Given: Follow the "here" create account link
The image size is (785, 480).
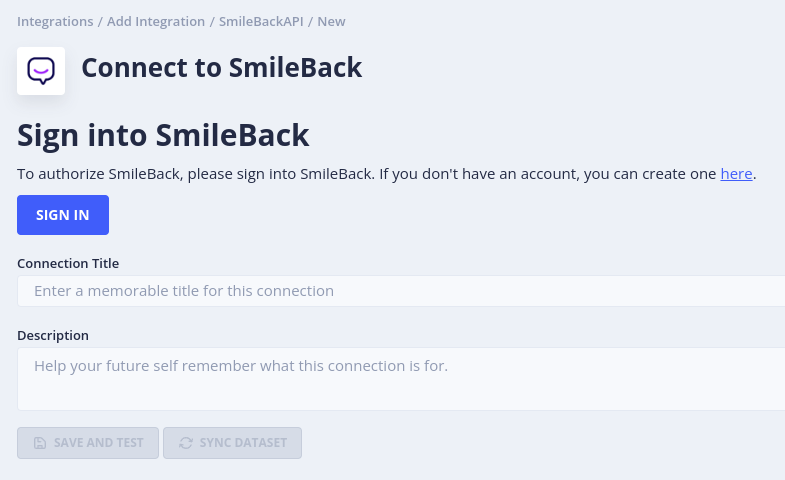Looking at the screenshot, I should [736, 174].
